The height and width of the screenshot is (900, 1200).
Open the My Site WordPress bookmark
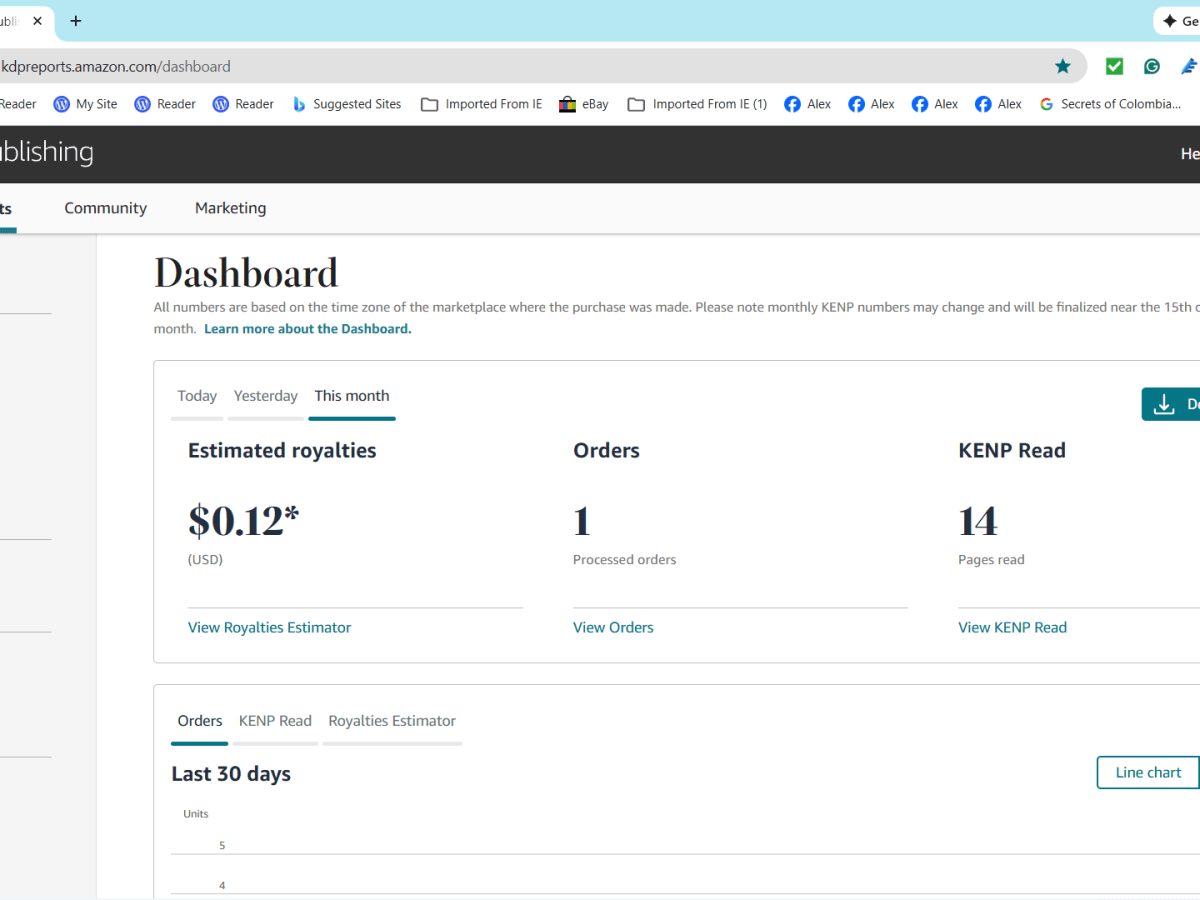pyautogui.click(x=85, y=104)
